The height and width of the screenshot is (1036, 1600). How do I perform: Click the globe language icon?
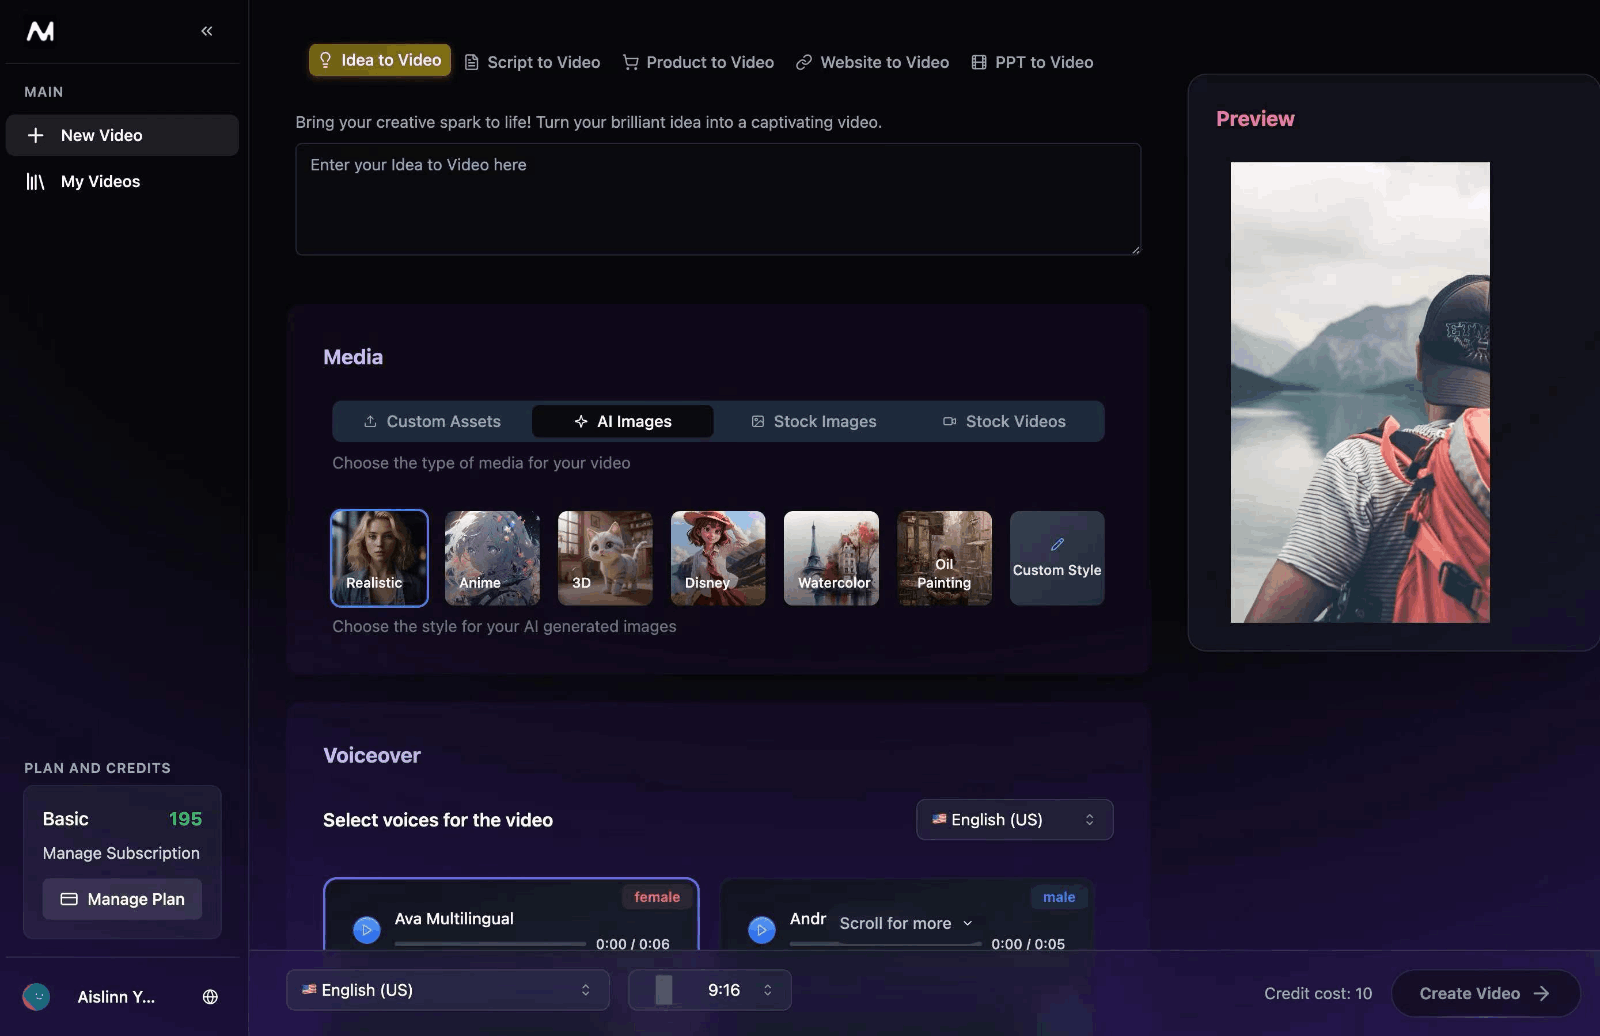[210, 997]
